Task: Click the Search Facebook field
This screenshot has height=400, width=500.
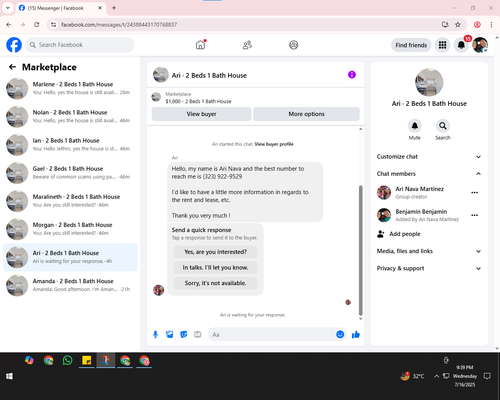Action: click(x=80, y=45)
